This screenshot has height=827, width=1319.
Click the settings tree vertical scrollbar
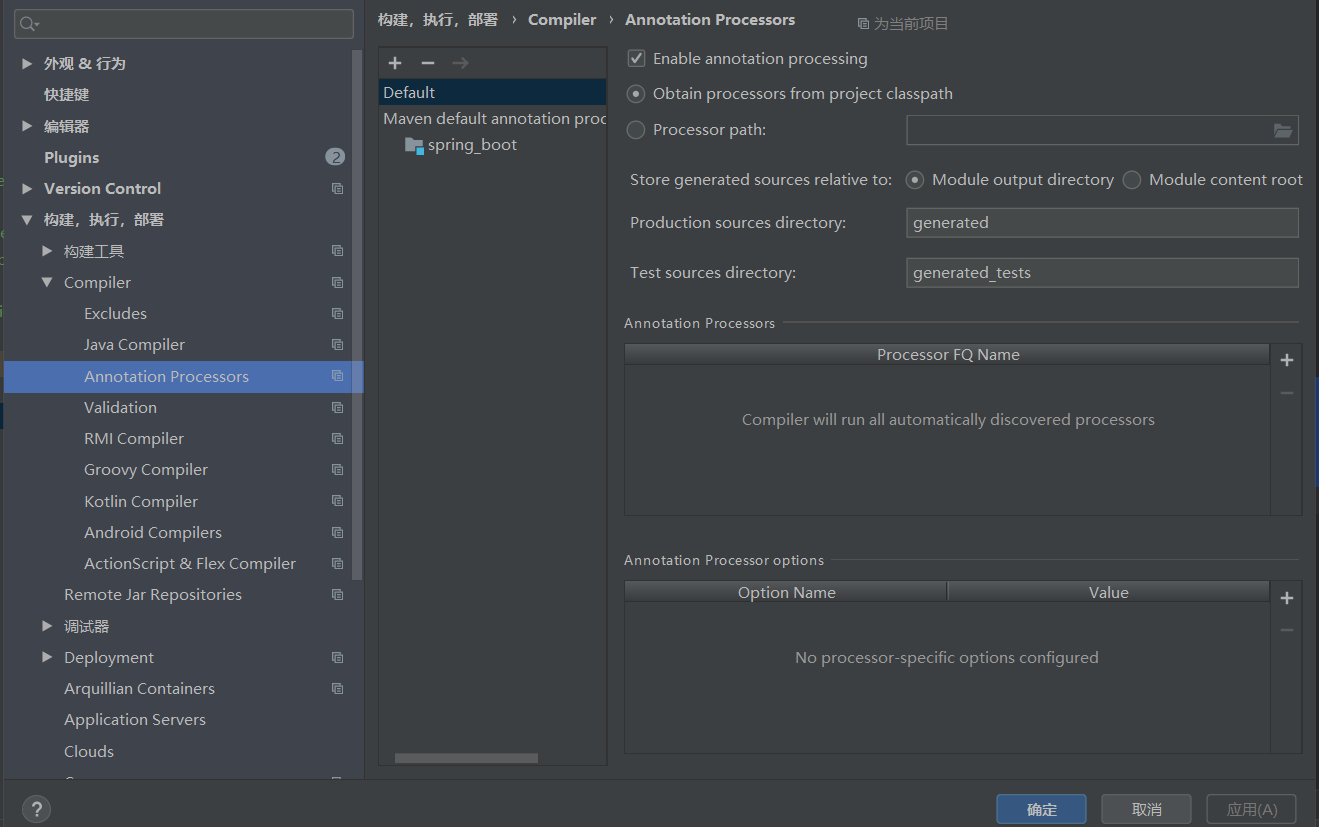(357, 314)
